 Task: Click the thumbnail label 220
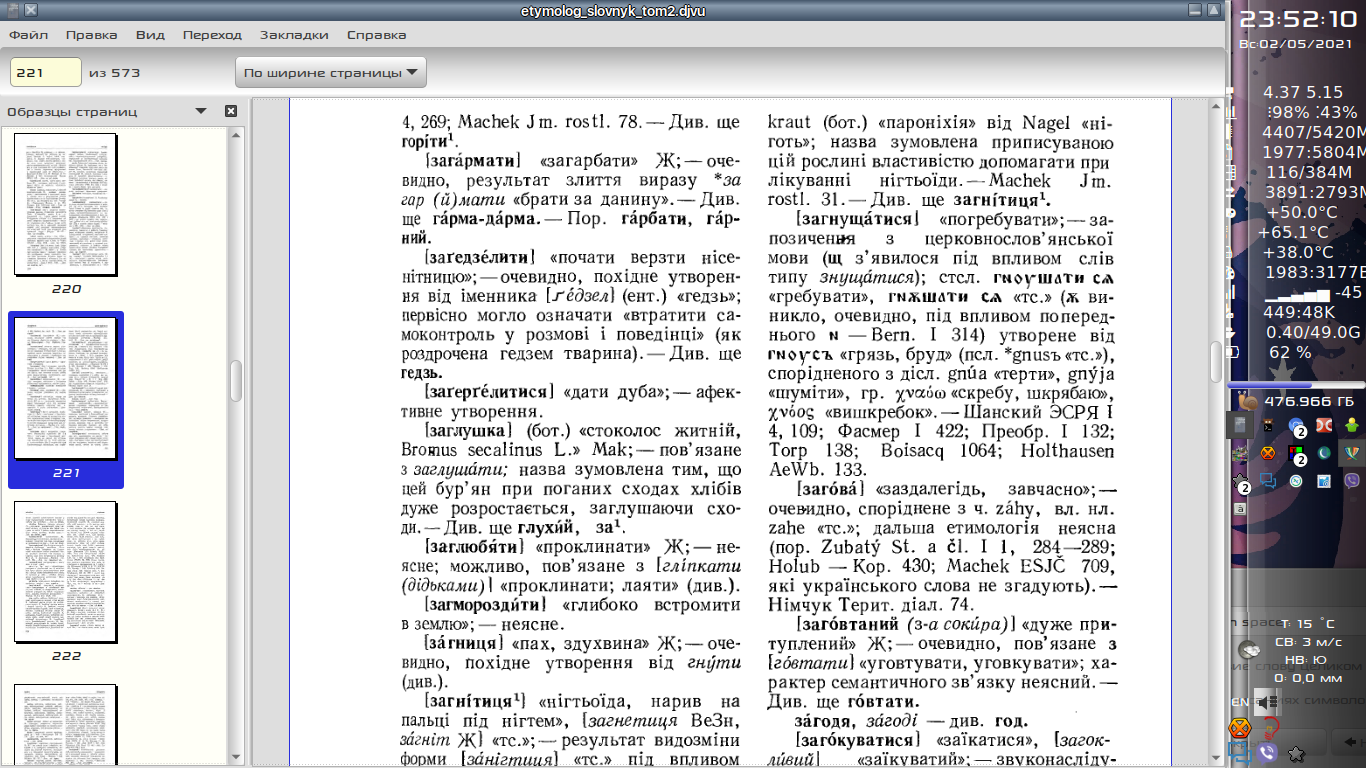tap(66, 289)
